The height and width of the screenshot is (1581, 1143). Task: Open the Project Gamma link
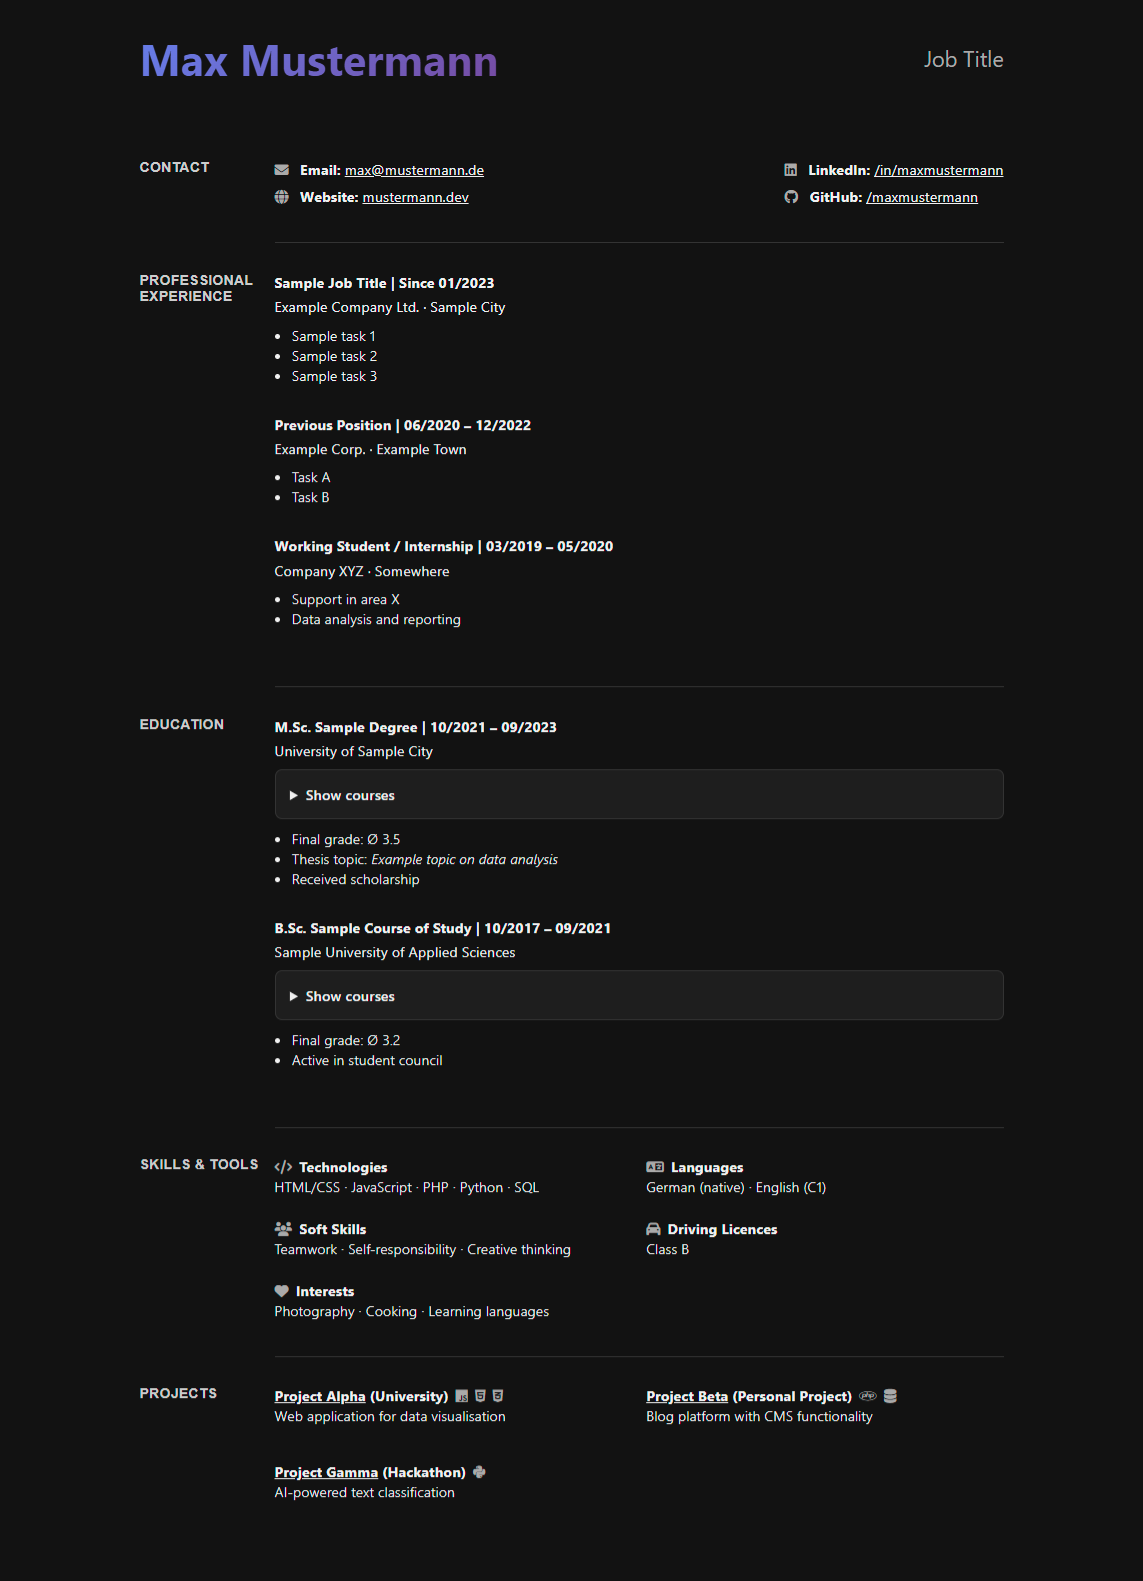326,1472
